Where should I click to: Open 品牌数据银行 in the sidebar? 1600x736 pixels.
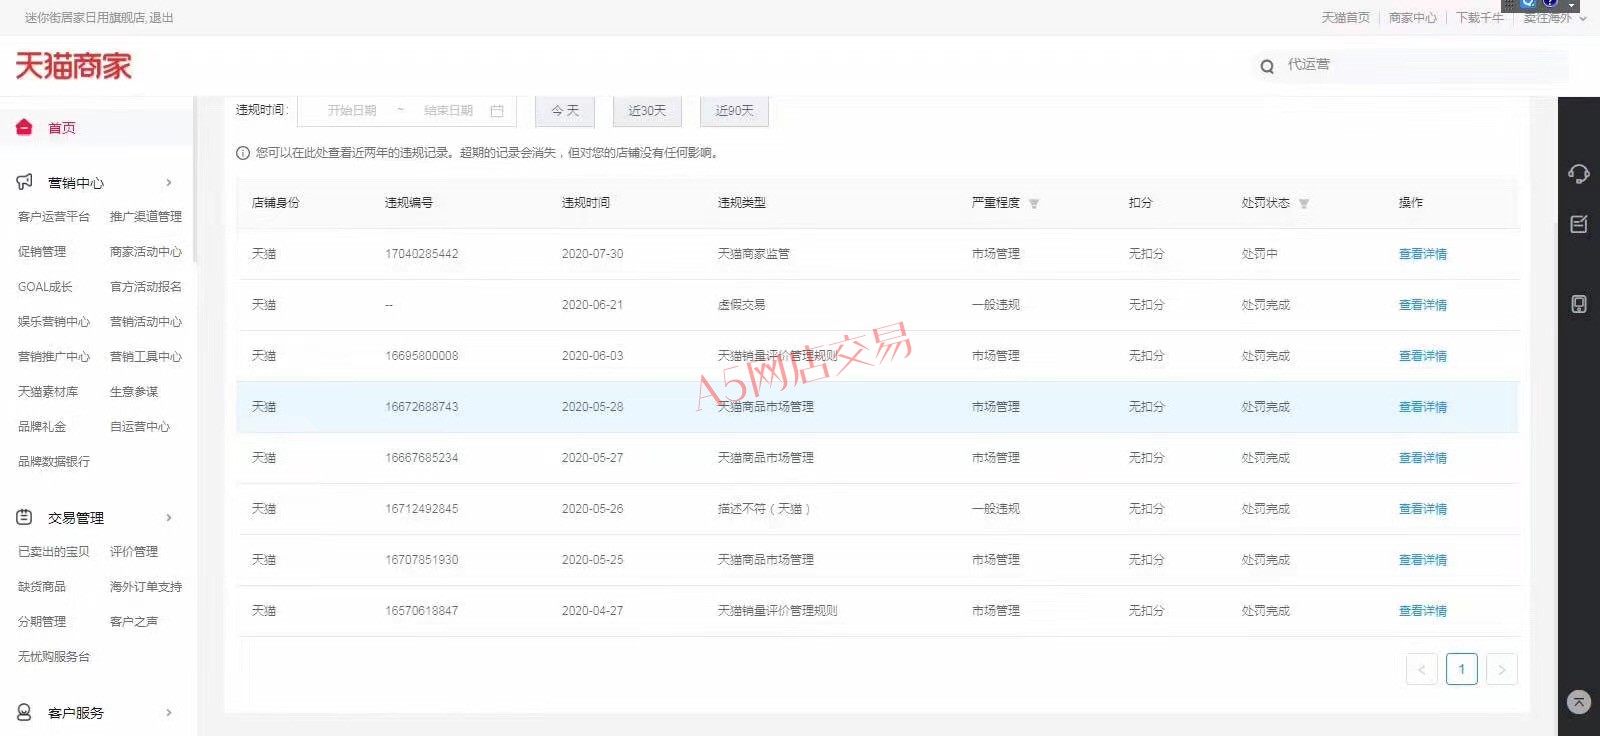[x=54, y=461]
